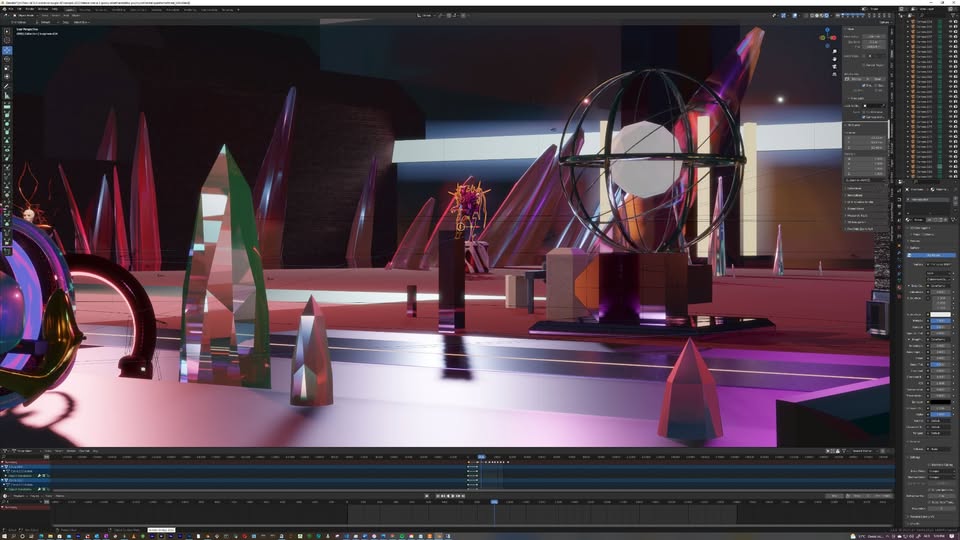Toggle snapping magnet in viewport header

point(449,15)
